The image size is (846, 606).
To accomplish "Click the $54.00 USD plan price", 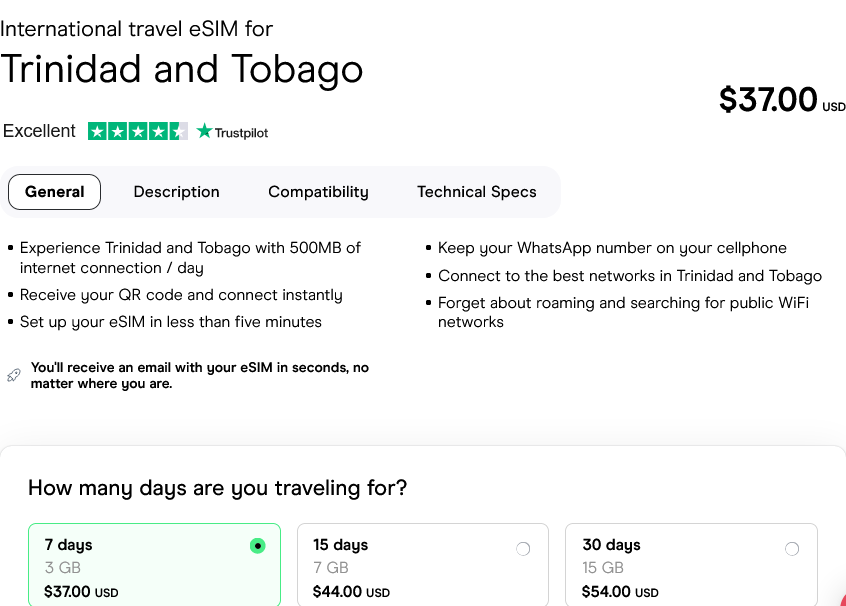I will pyautogui.click(x=620, y=592).
